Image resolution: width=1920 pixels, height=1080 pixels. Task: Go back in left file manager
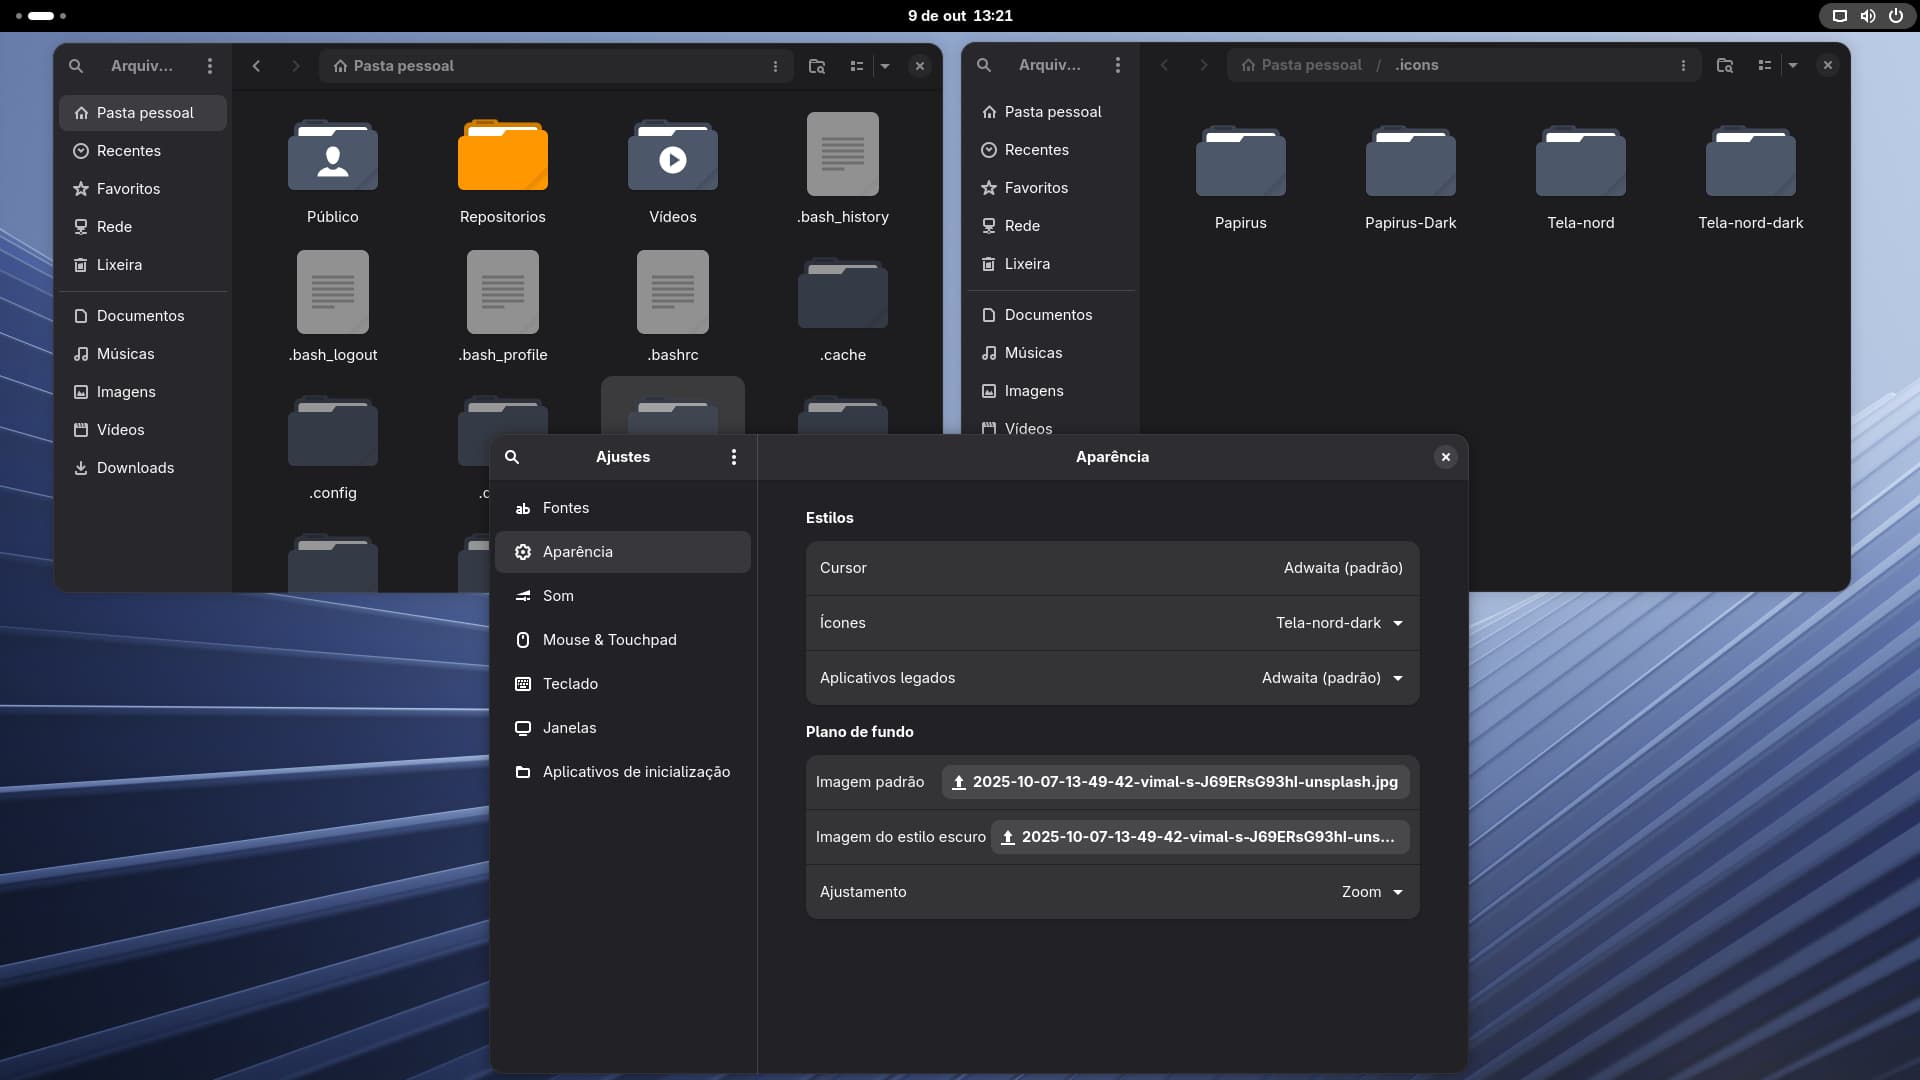pos(257,66)
